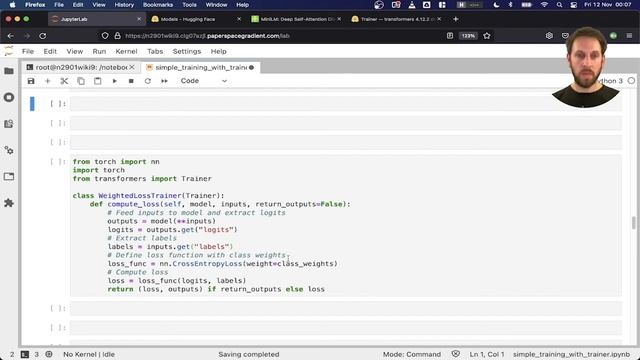Open the History menu in macOS bar

click(x=124, y=5)
